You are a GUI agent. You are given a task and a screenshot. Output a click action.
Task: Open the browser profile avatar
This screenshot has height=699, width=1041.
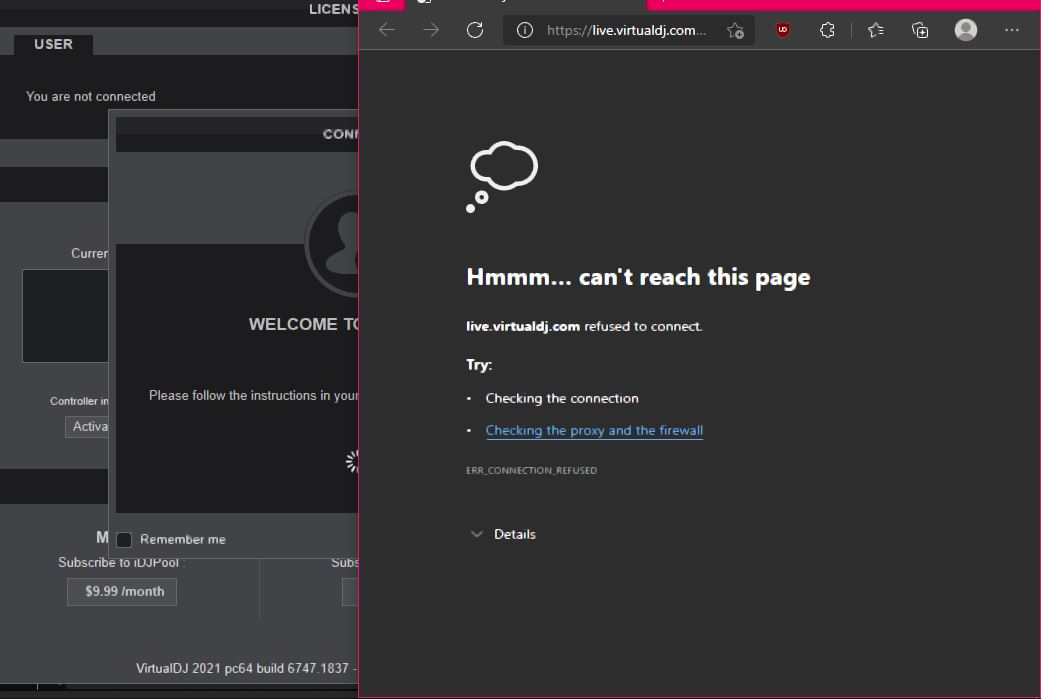[x=965, y=30]
